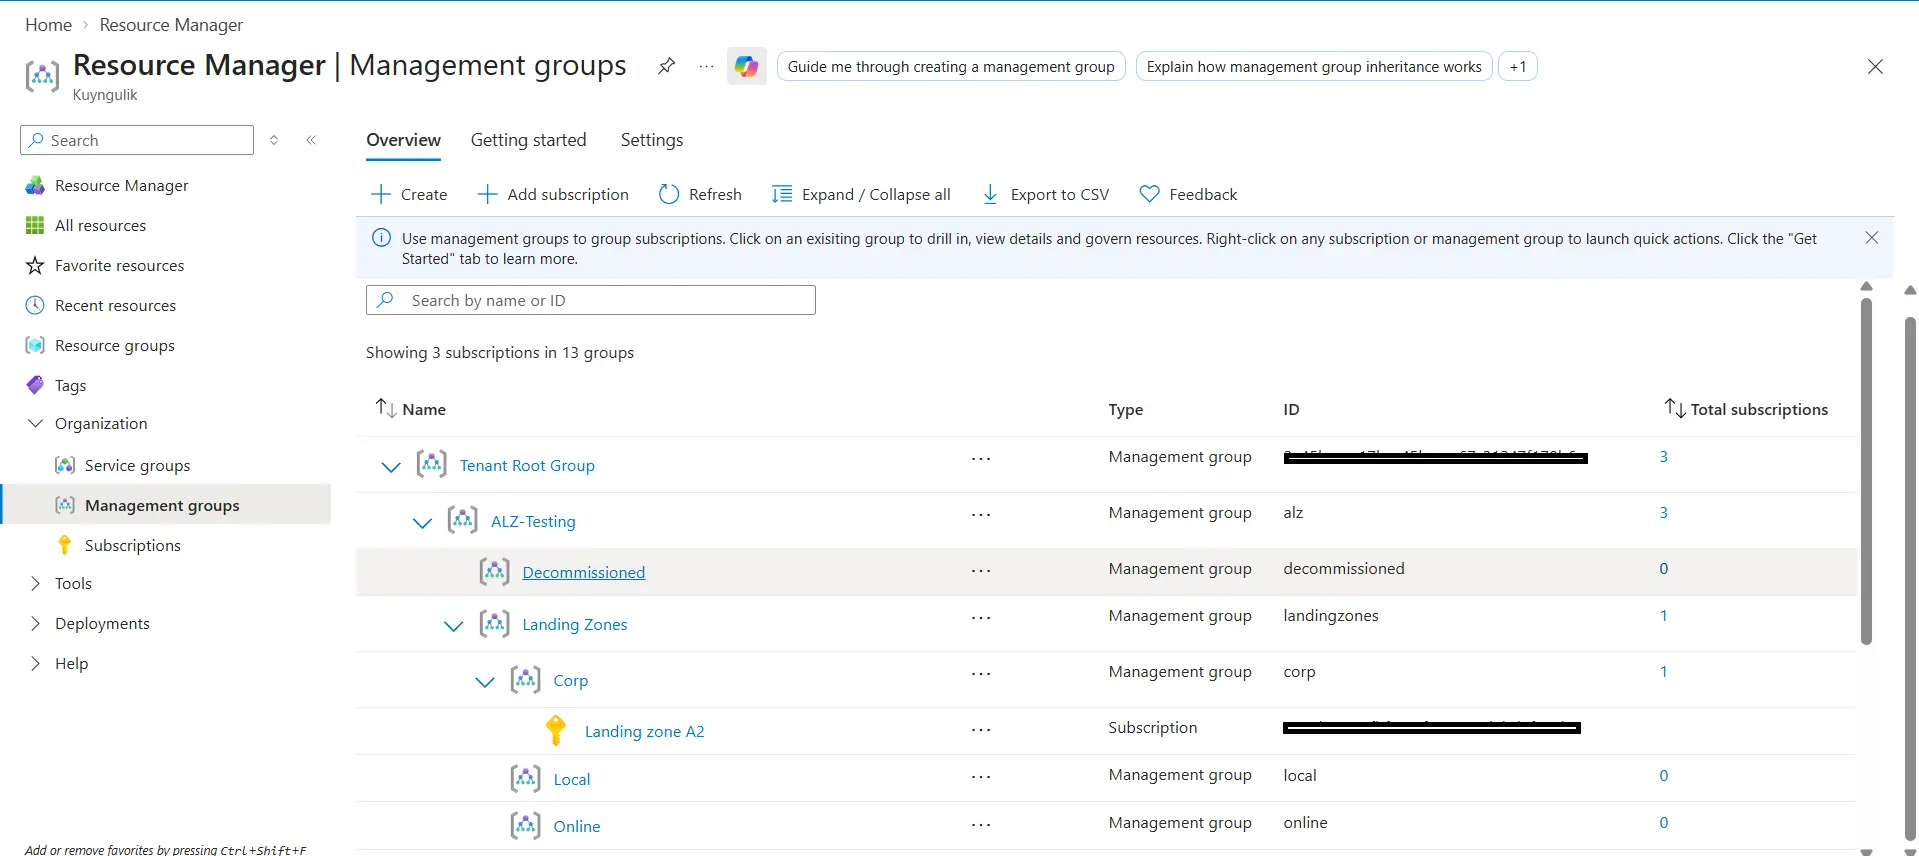Dismiss the information banner
1919x856 pixels.
(1872, 238)
